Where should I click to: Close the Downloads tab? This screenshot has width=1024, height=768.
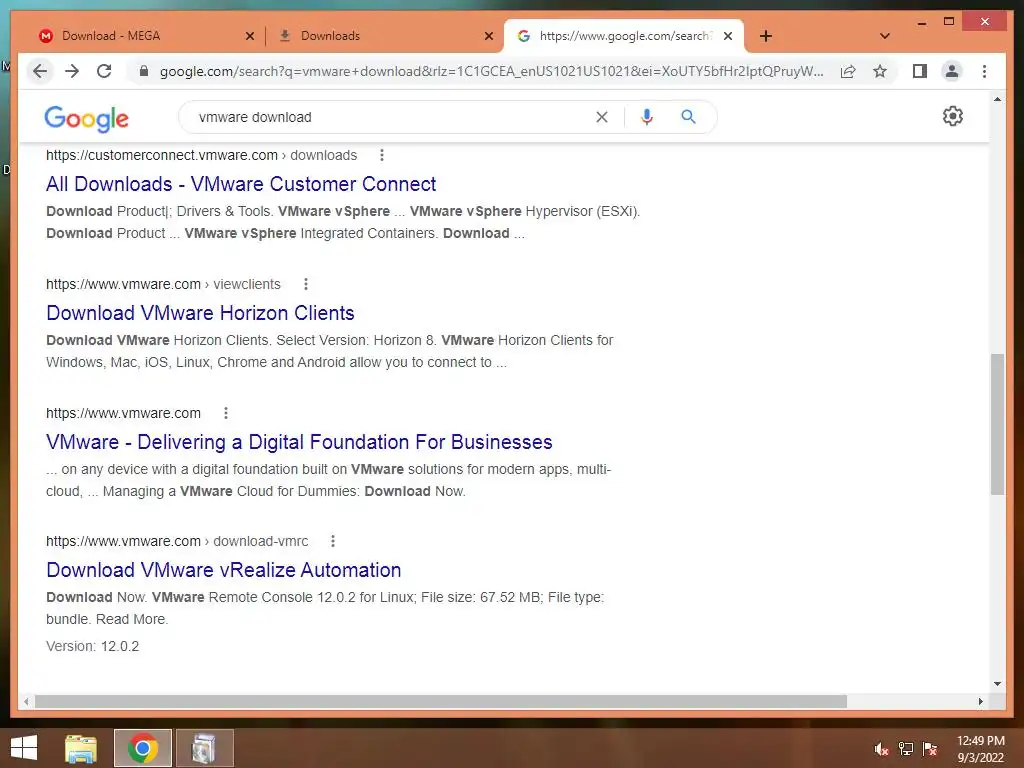[x=488, y=36]
